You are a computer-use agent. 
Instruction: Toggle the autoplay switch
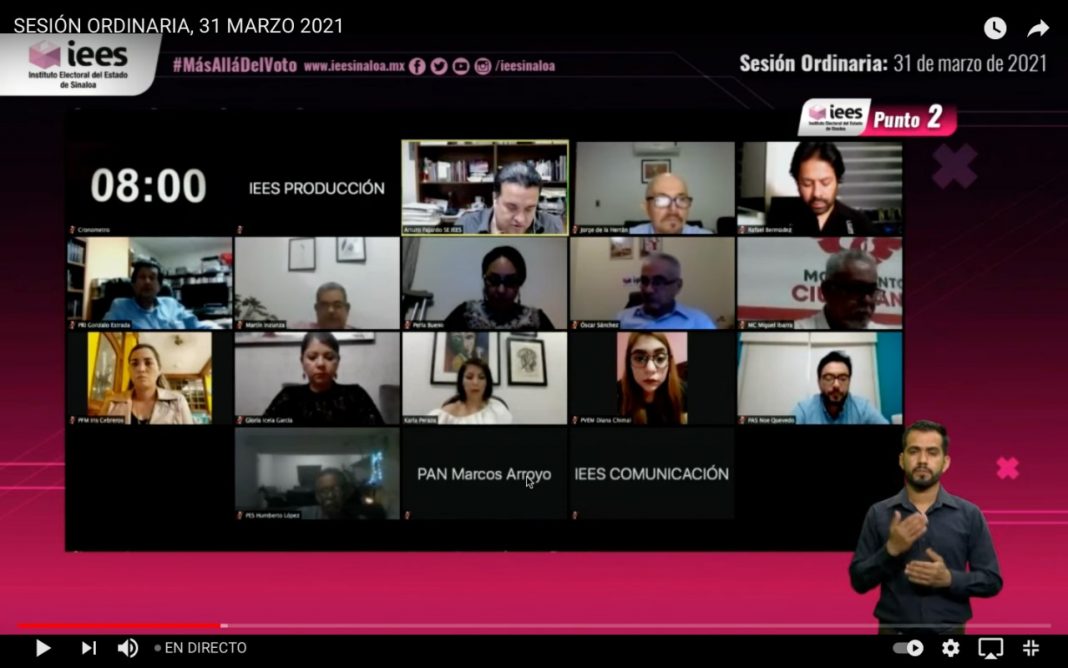tap(908, 648)
